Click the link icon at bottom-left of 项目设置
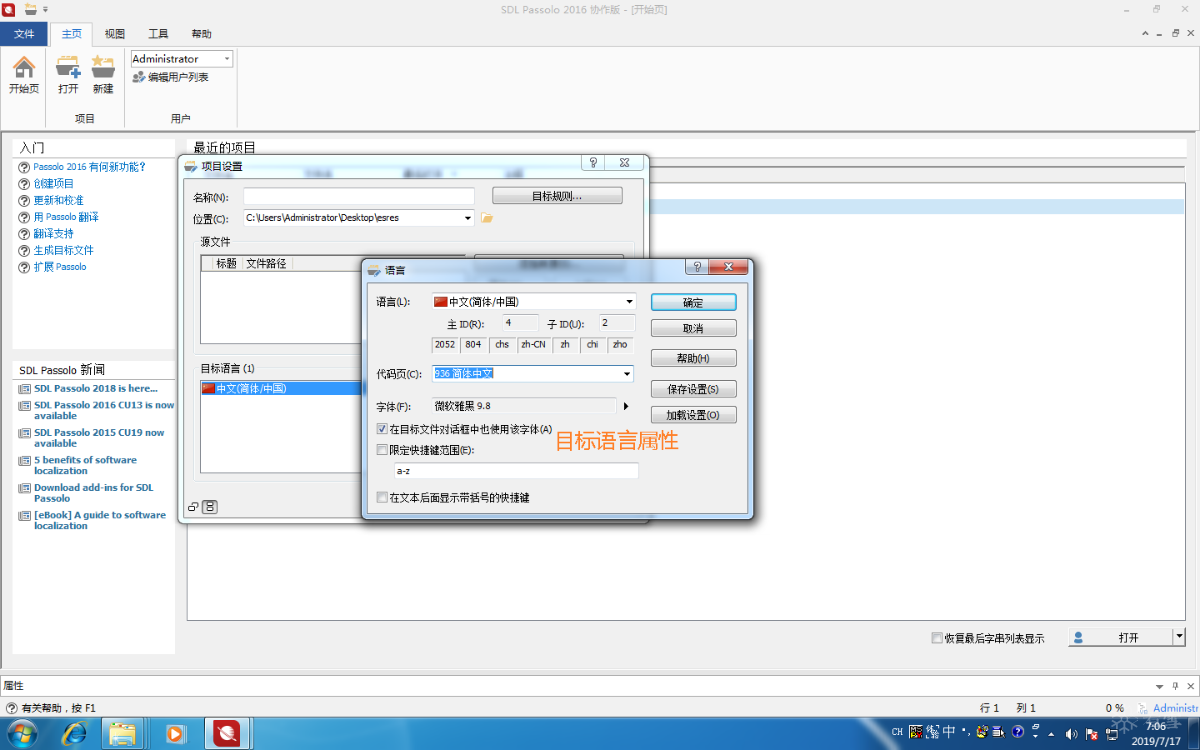This screenshot has width=1200, height=750. [x=194, y=507]
